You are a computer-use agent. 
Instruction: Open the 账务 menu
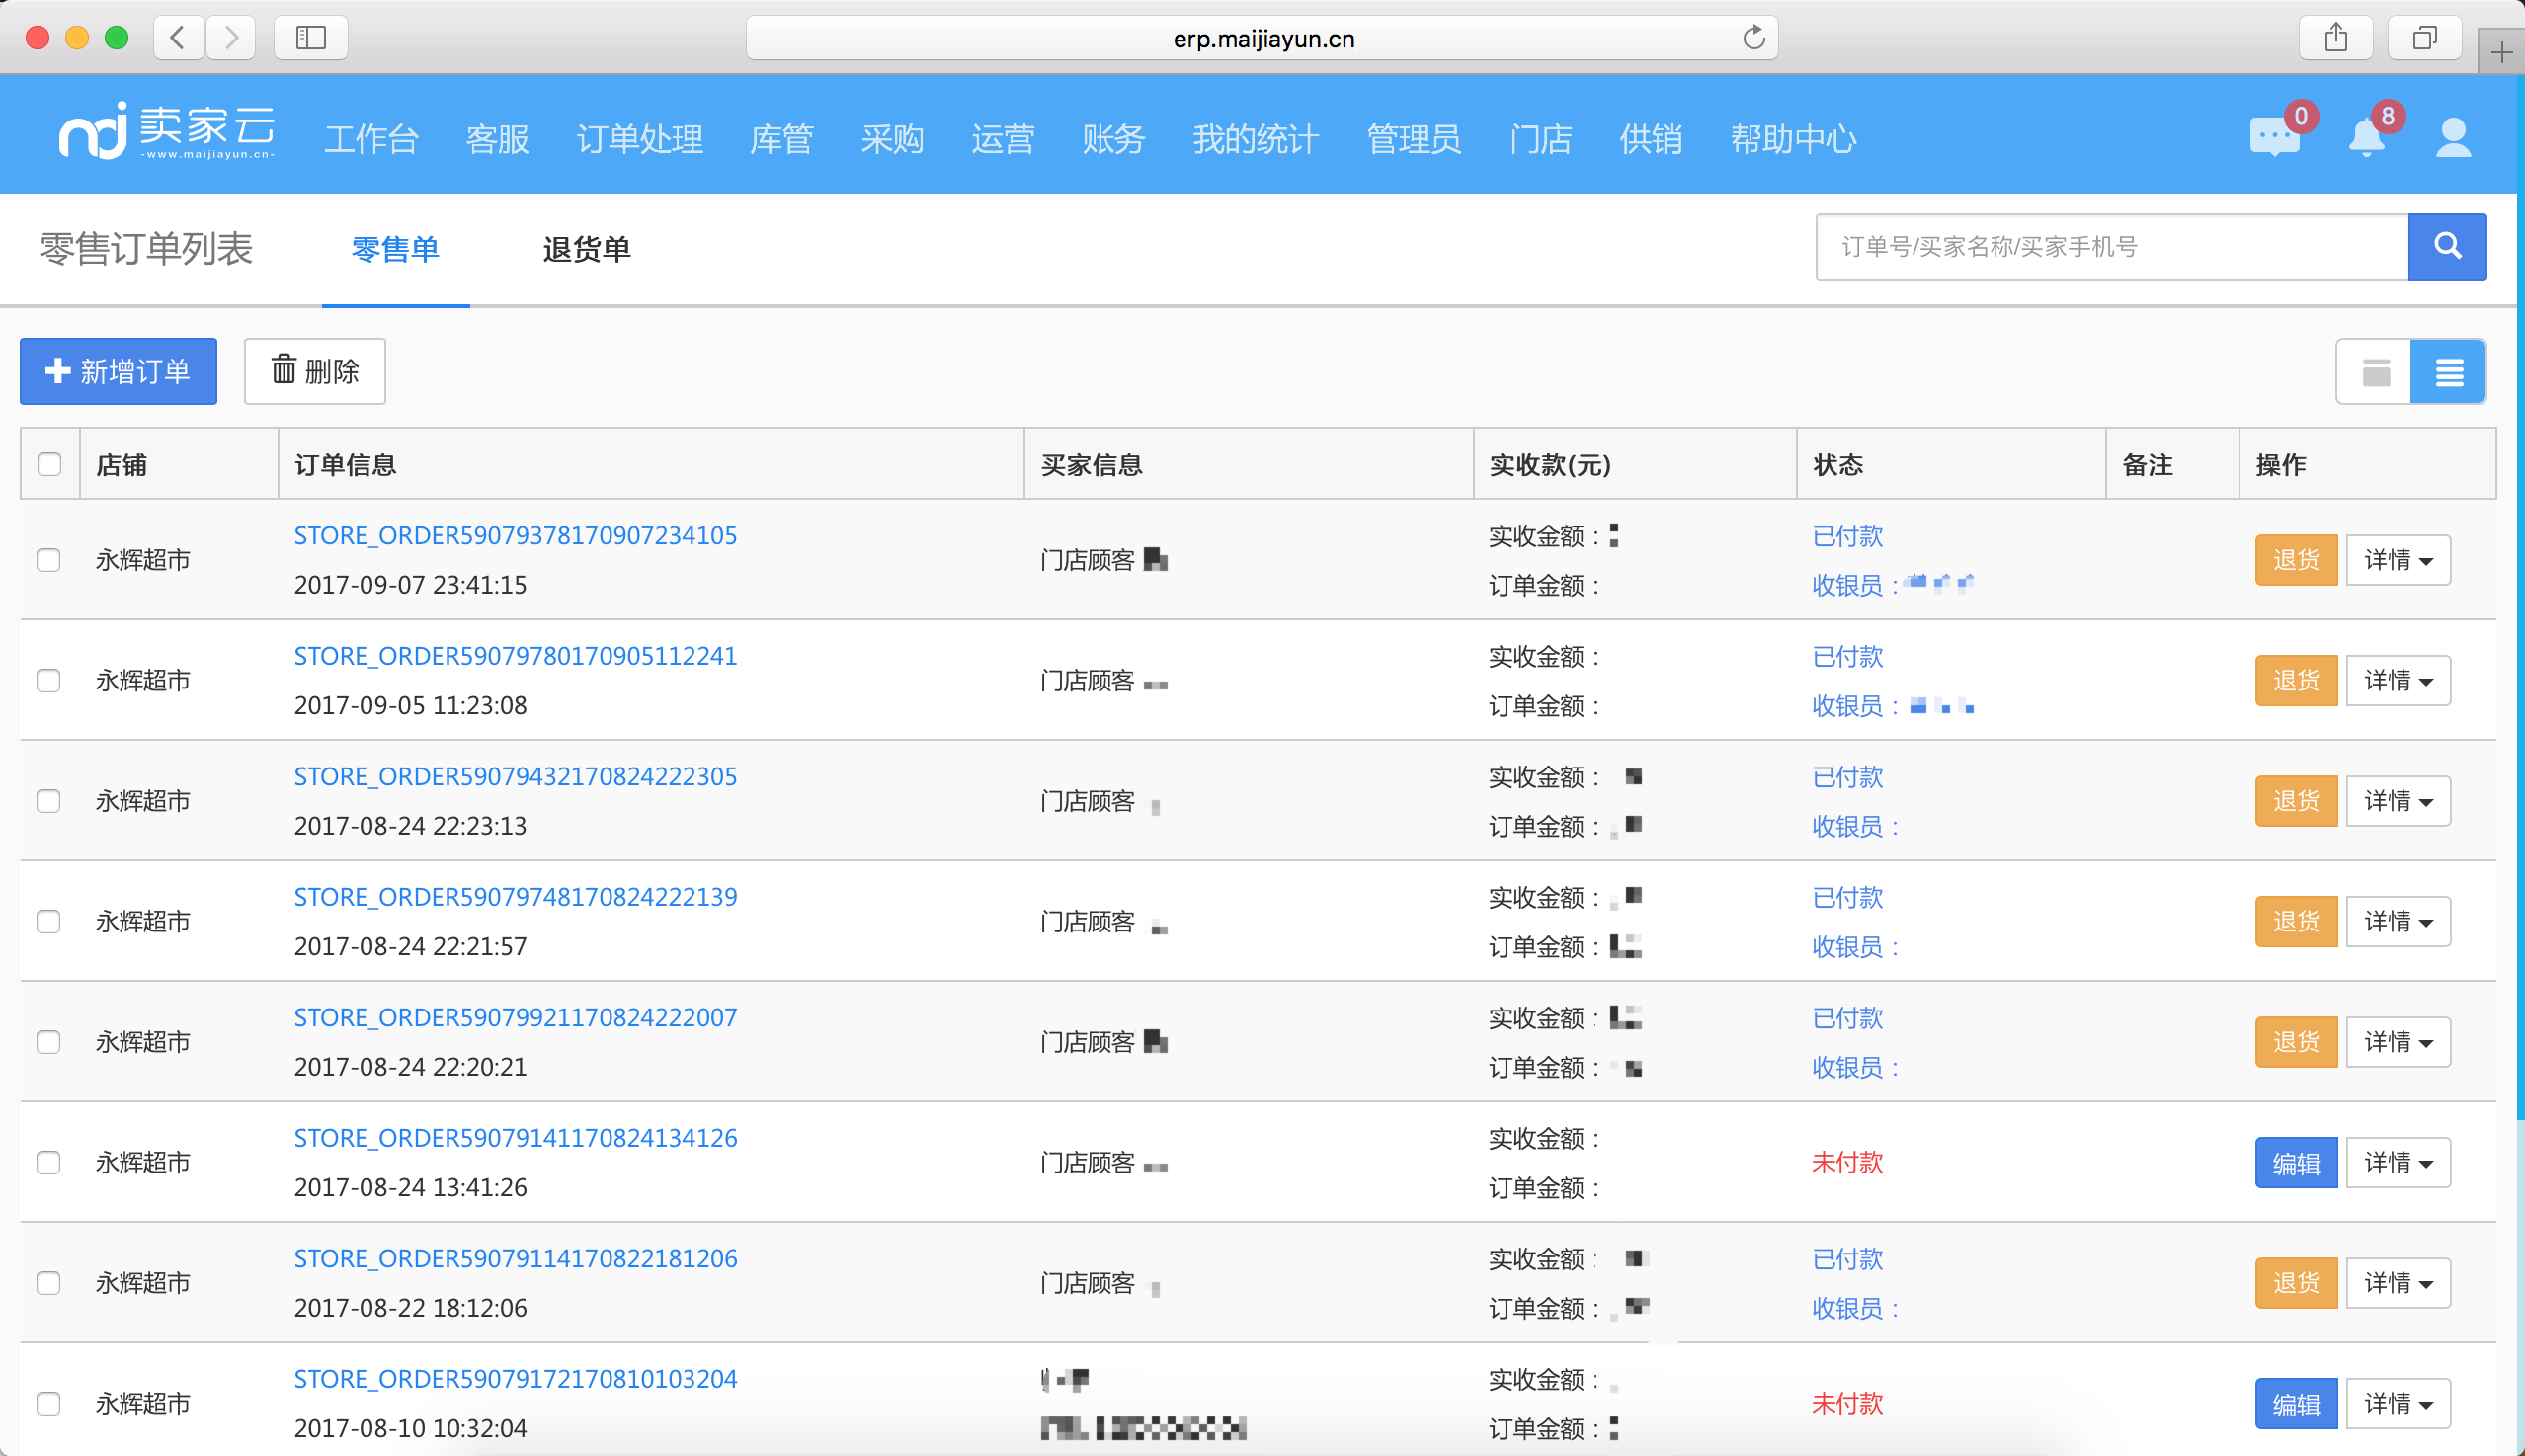(x=1114, y=139)
